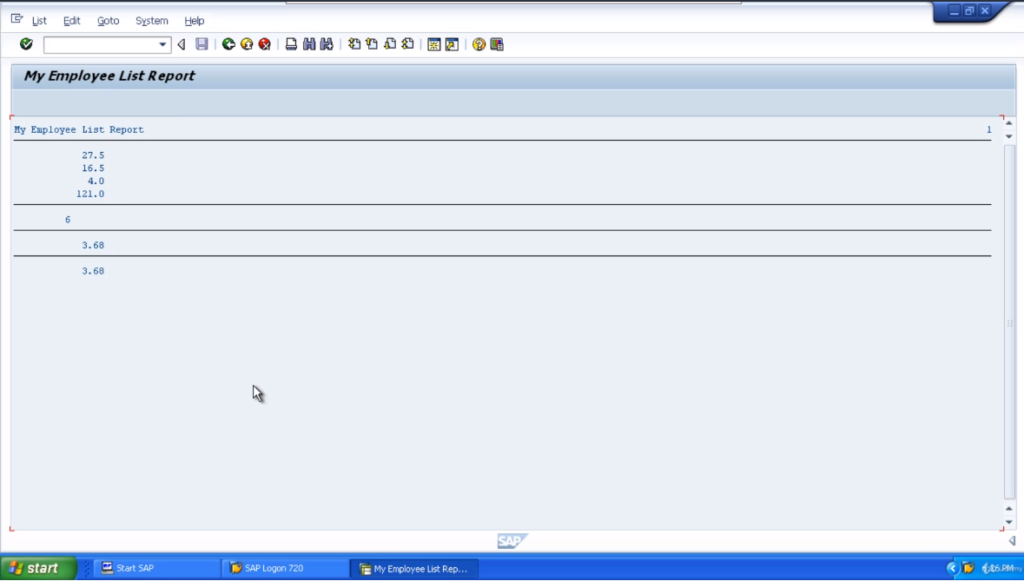
Task: Click the list scrollbar top up arrow
Action: pyautogui.click(x=1009, y=123)
